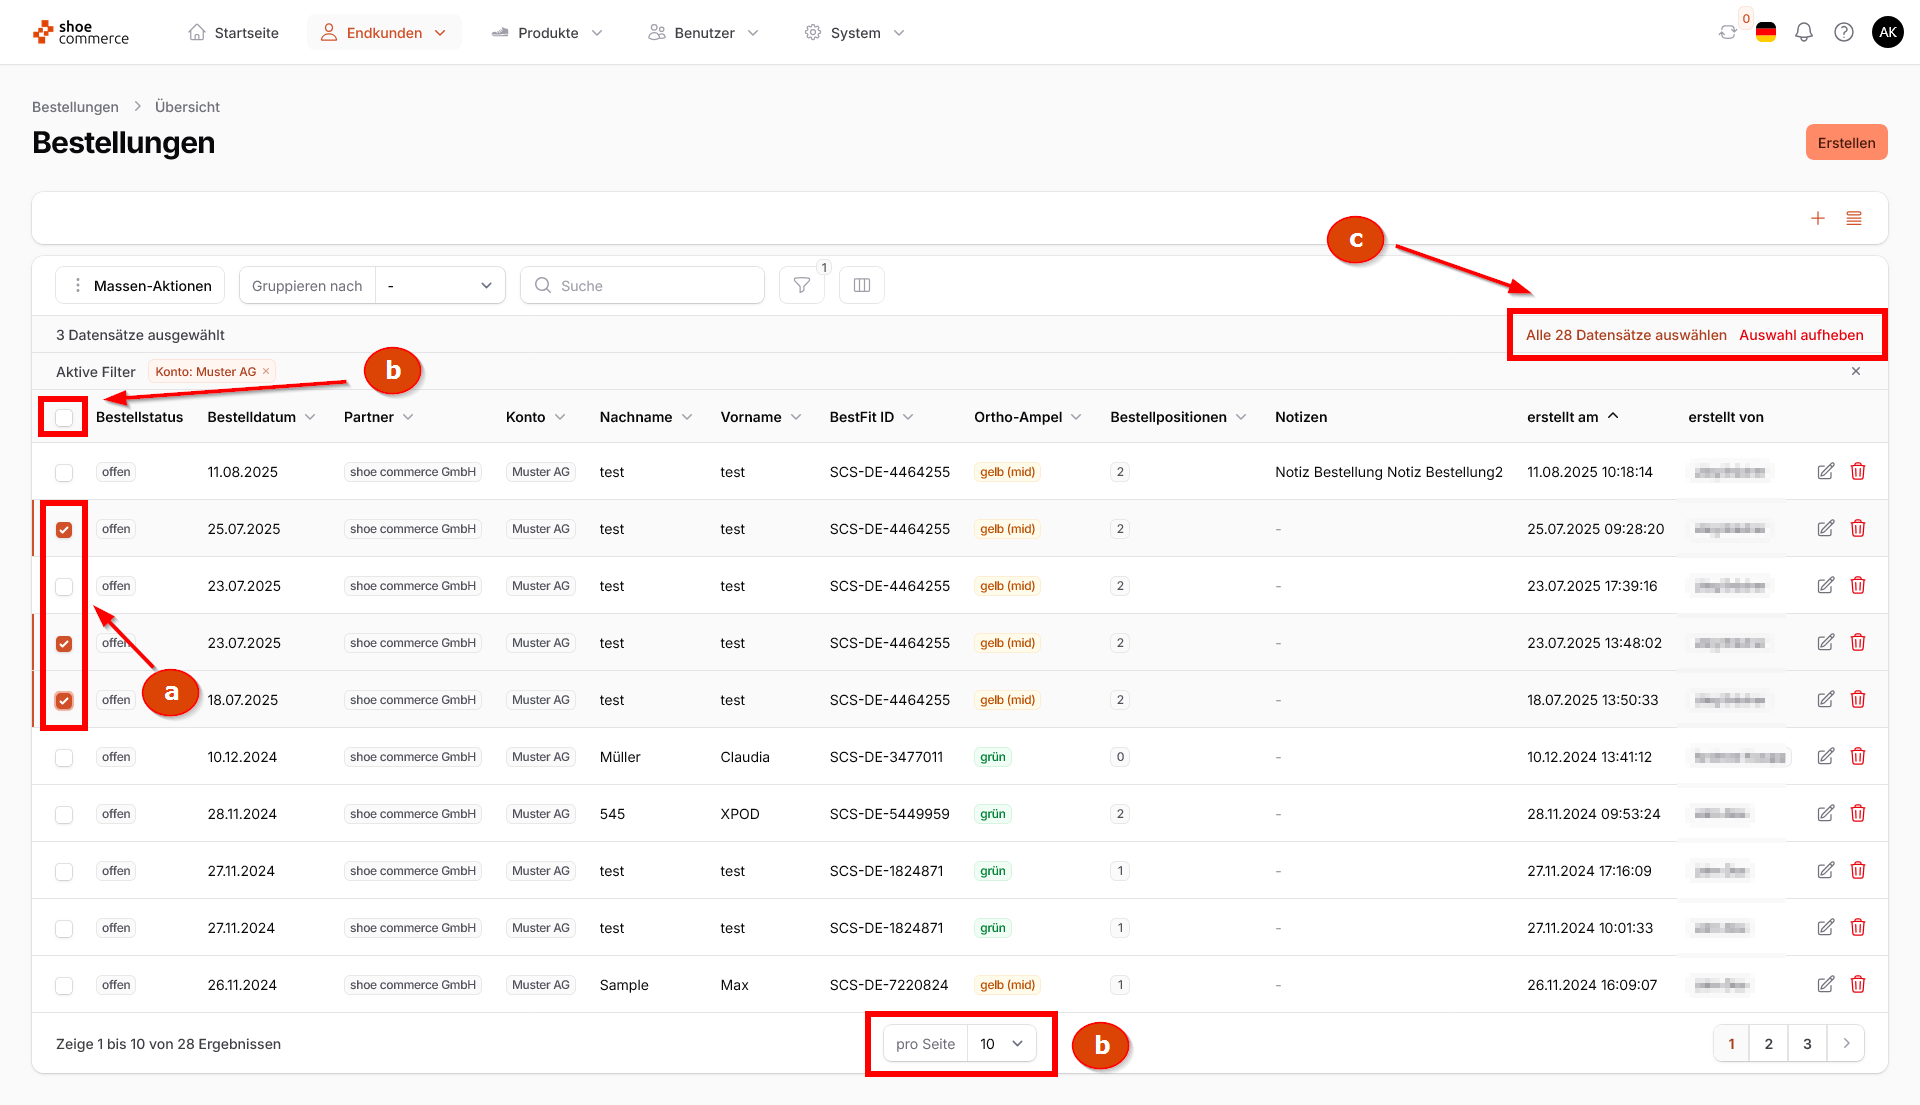Open the System menu
Screen dimensions: 1920x1105
(855, 33)
